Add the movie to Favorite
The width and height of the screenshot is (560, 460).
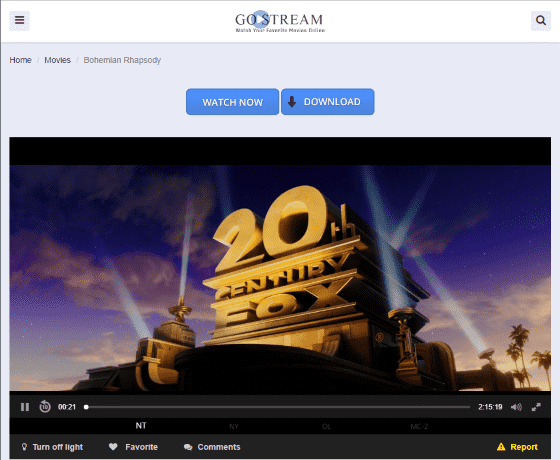(x=133, y=447)
